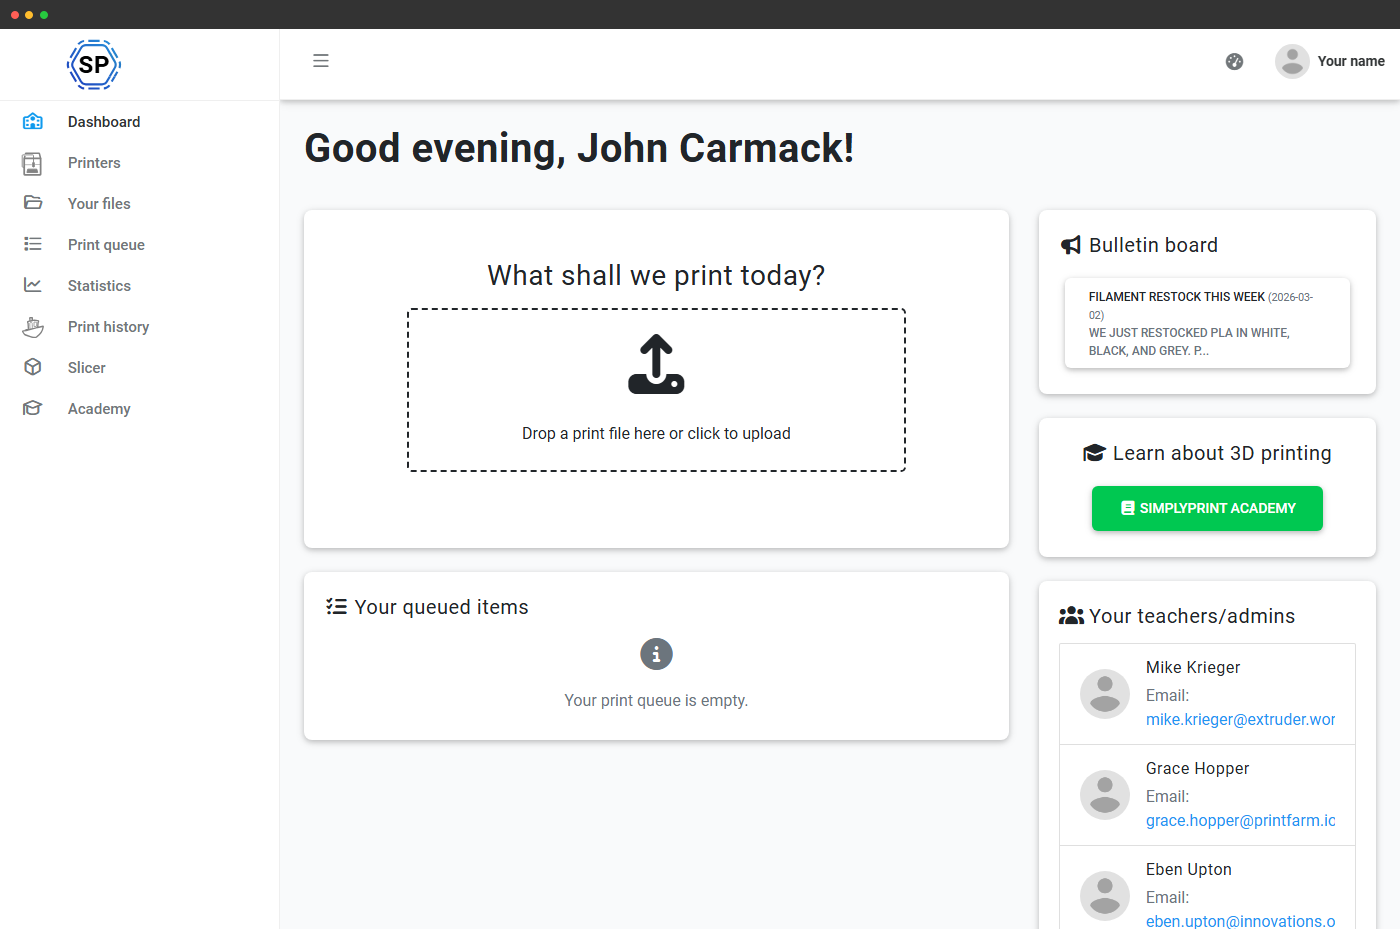Open Your files folder icon
Viewport: 1400px width, 929px height.
[33, 203]
